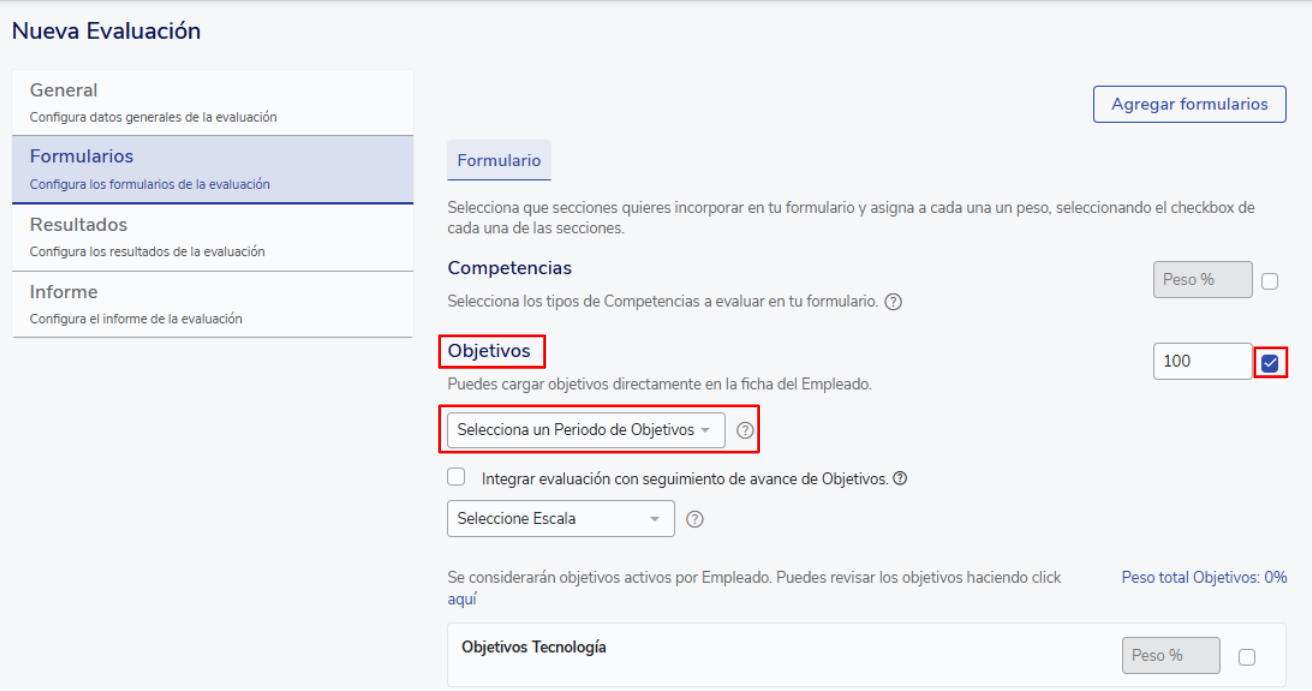This screenshot has height=691, width=1312.
Task: Enable the Competencias section checkbox
Action: pos(1270,281)
